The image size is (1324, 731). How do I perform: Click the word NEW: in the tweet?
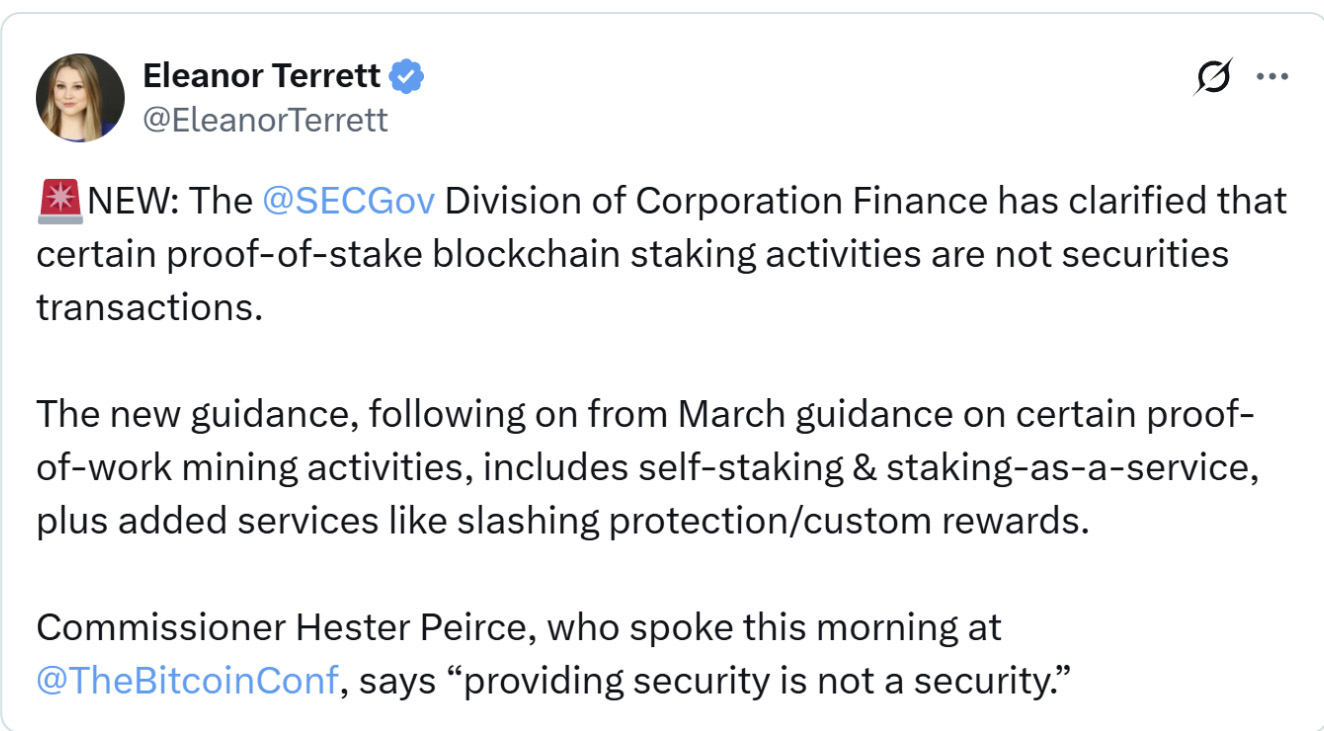(x=134, y=201)
